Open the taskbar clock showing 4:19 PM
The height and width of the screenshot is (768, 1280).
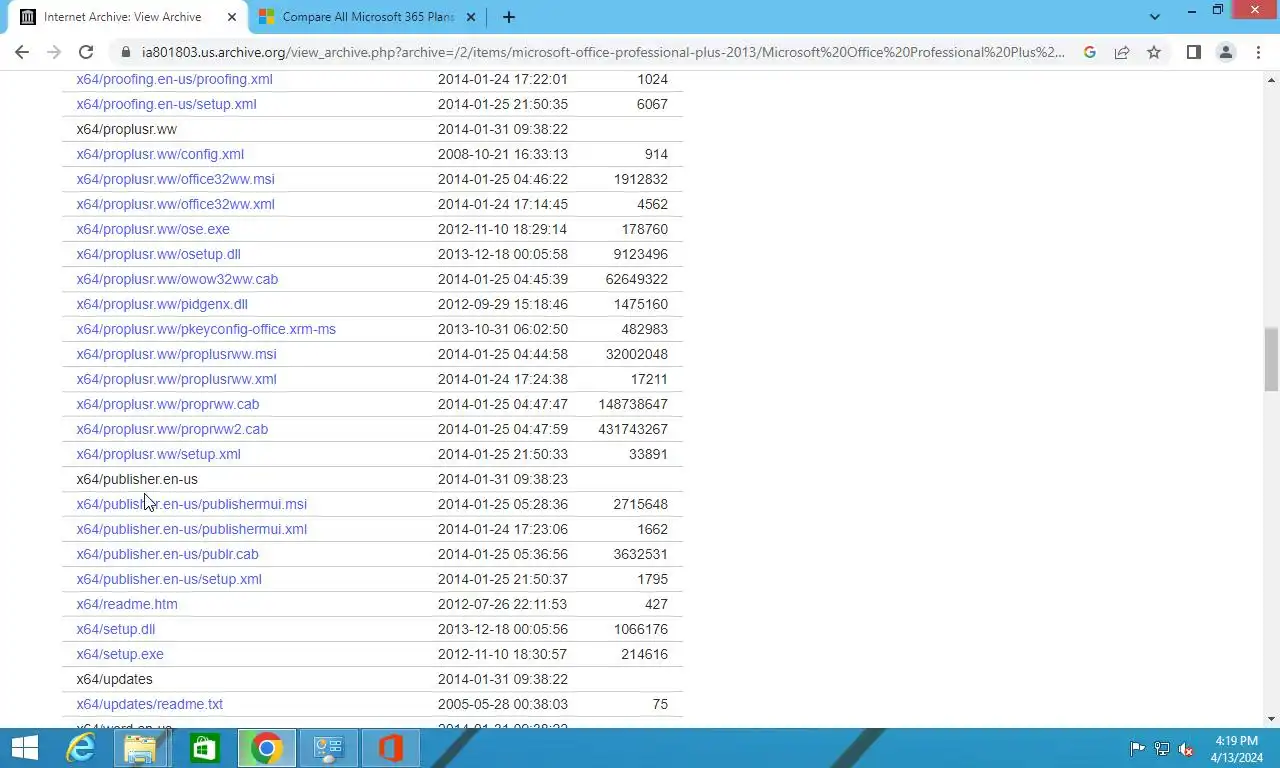1236,748
